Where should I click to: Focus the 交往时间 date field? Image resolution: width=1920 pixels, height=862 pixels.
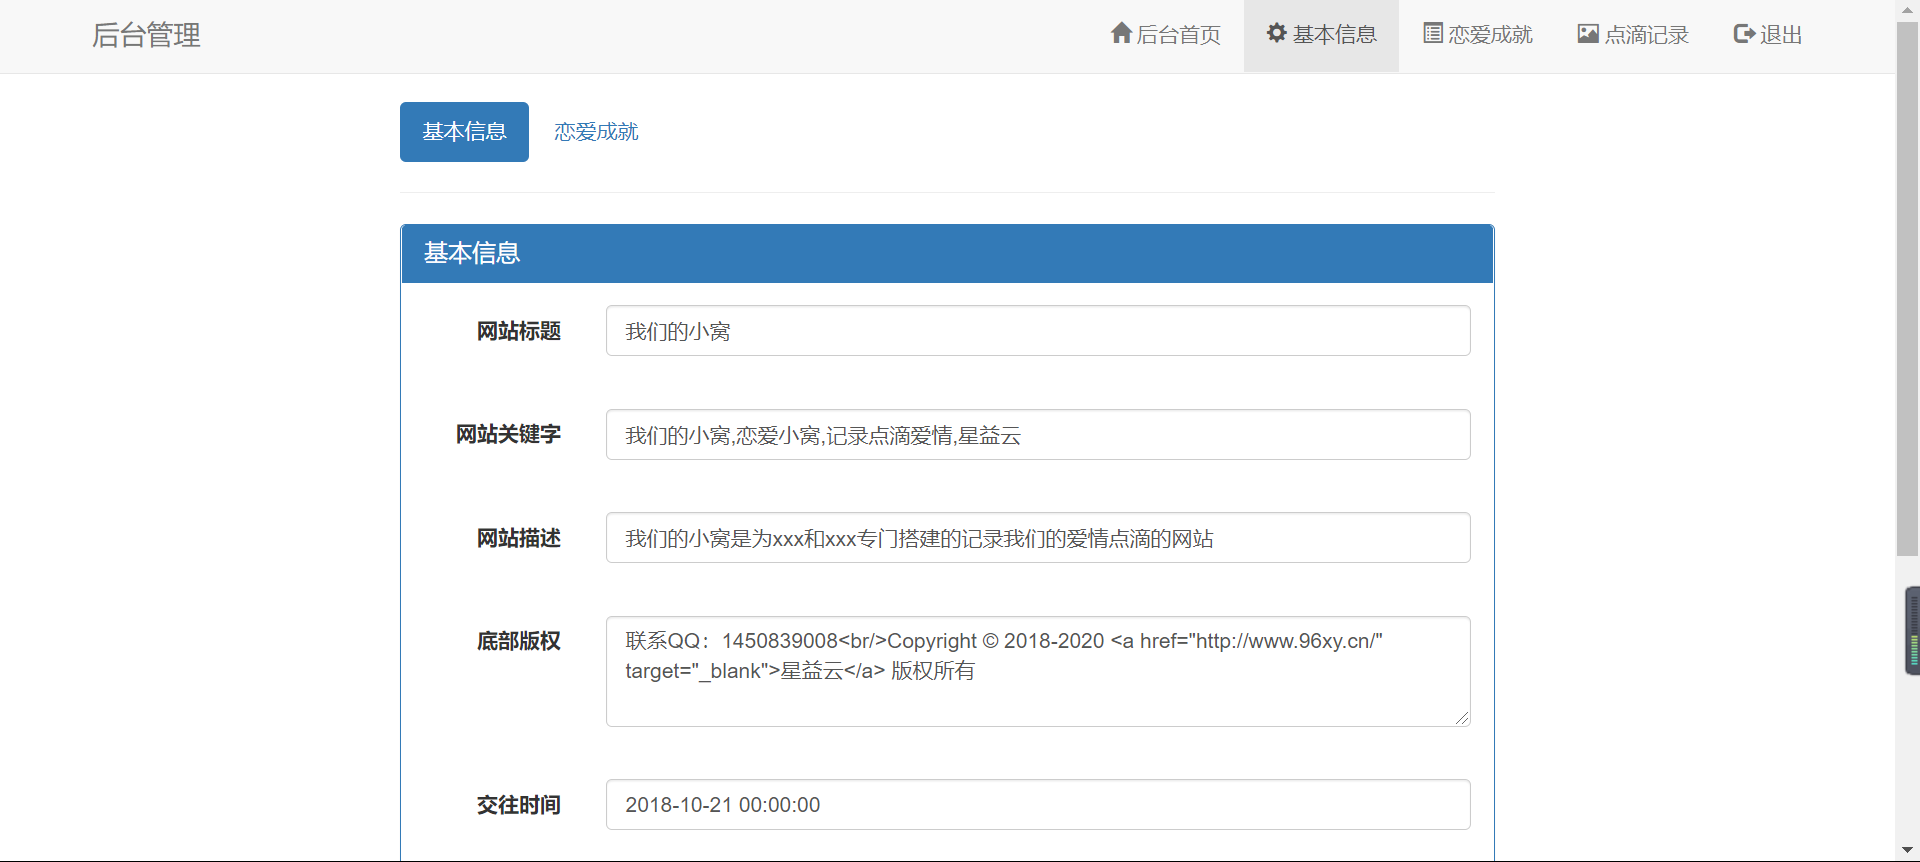(x=1037, y=805)
